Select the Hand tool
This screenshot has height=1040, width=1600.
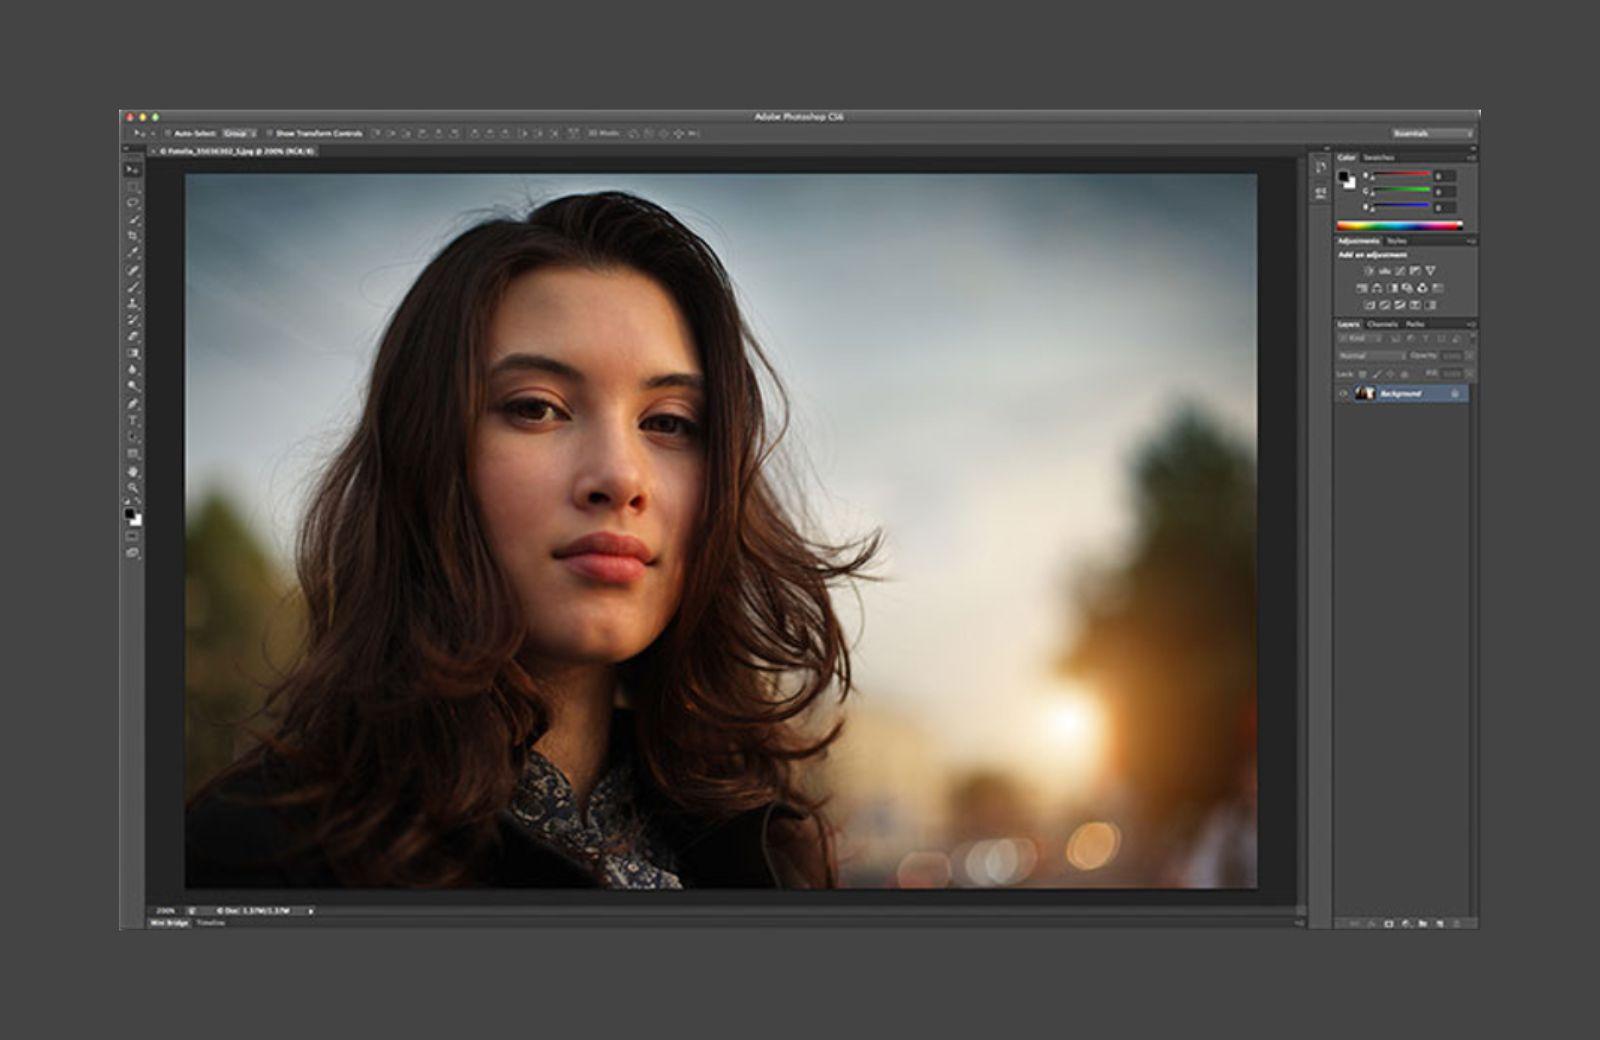(x=132, y=471)
